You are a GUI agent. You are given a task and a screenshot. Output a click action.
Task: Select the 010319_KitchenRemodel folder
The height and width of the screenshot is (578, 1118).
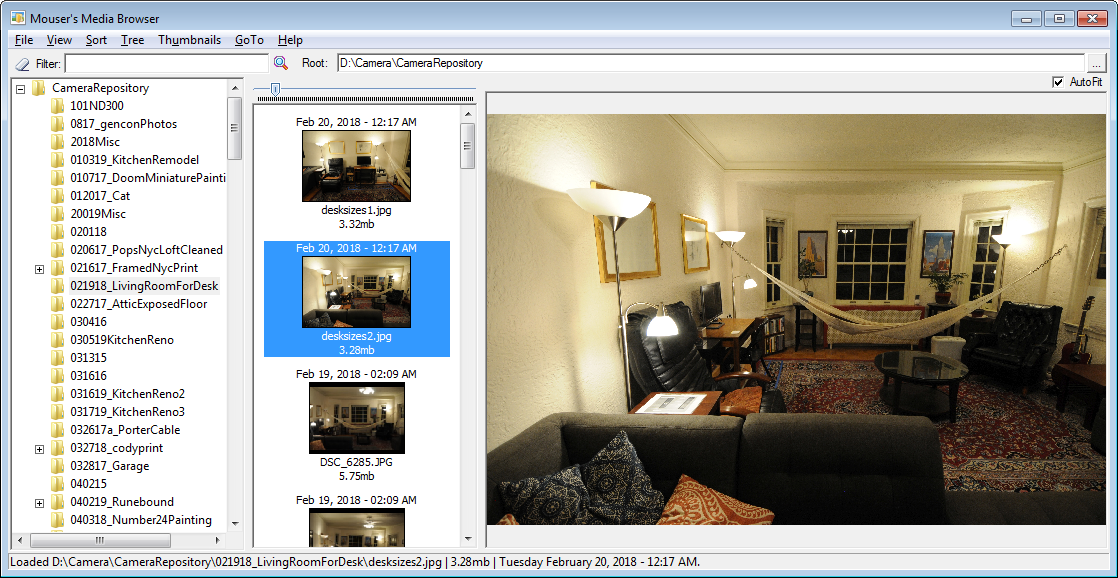click(x=135, y=160)
